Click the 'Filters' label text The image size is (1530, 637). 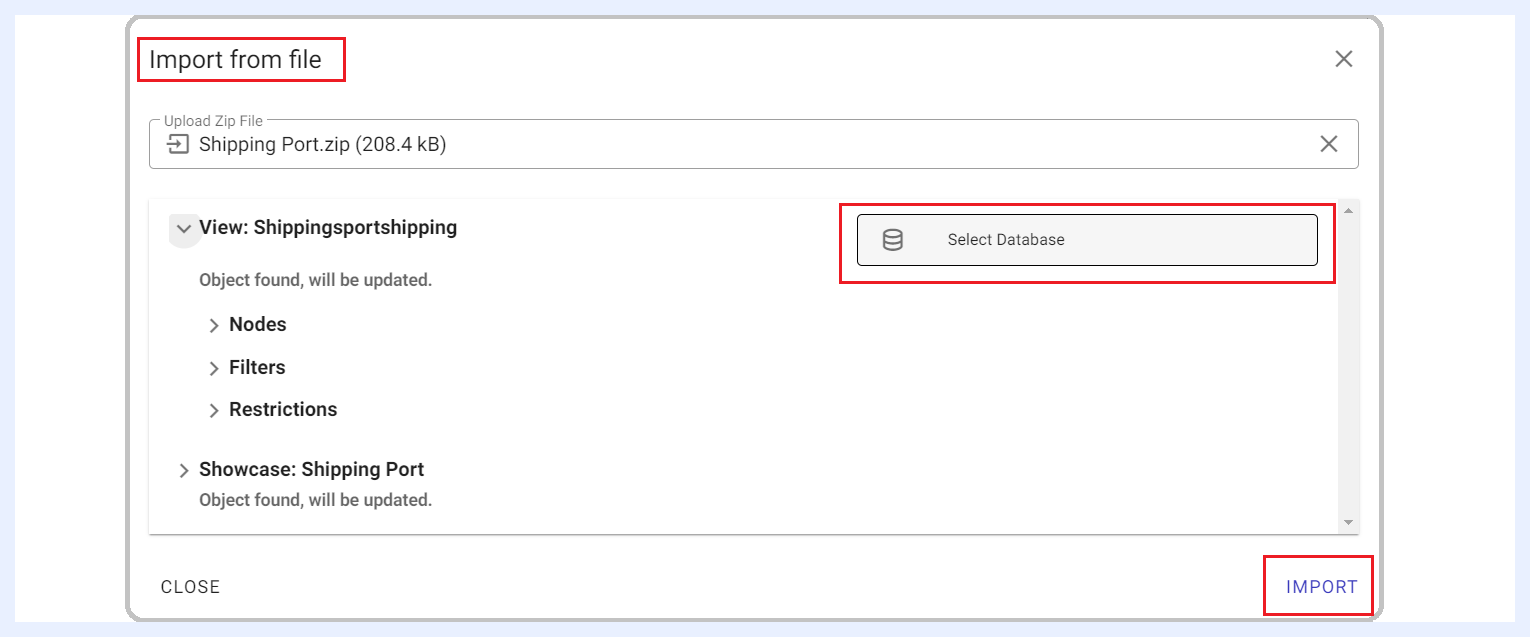pyautogui.click(x=257, y=367)
